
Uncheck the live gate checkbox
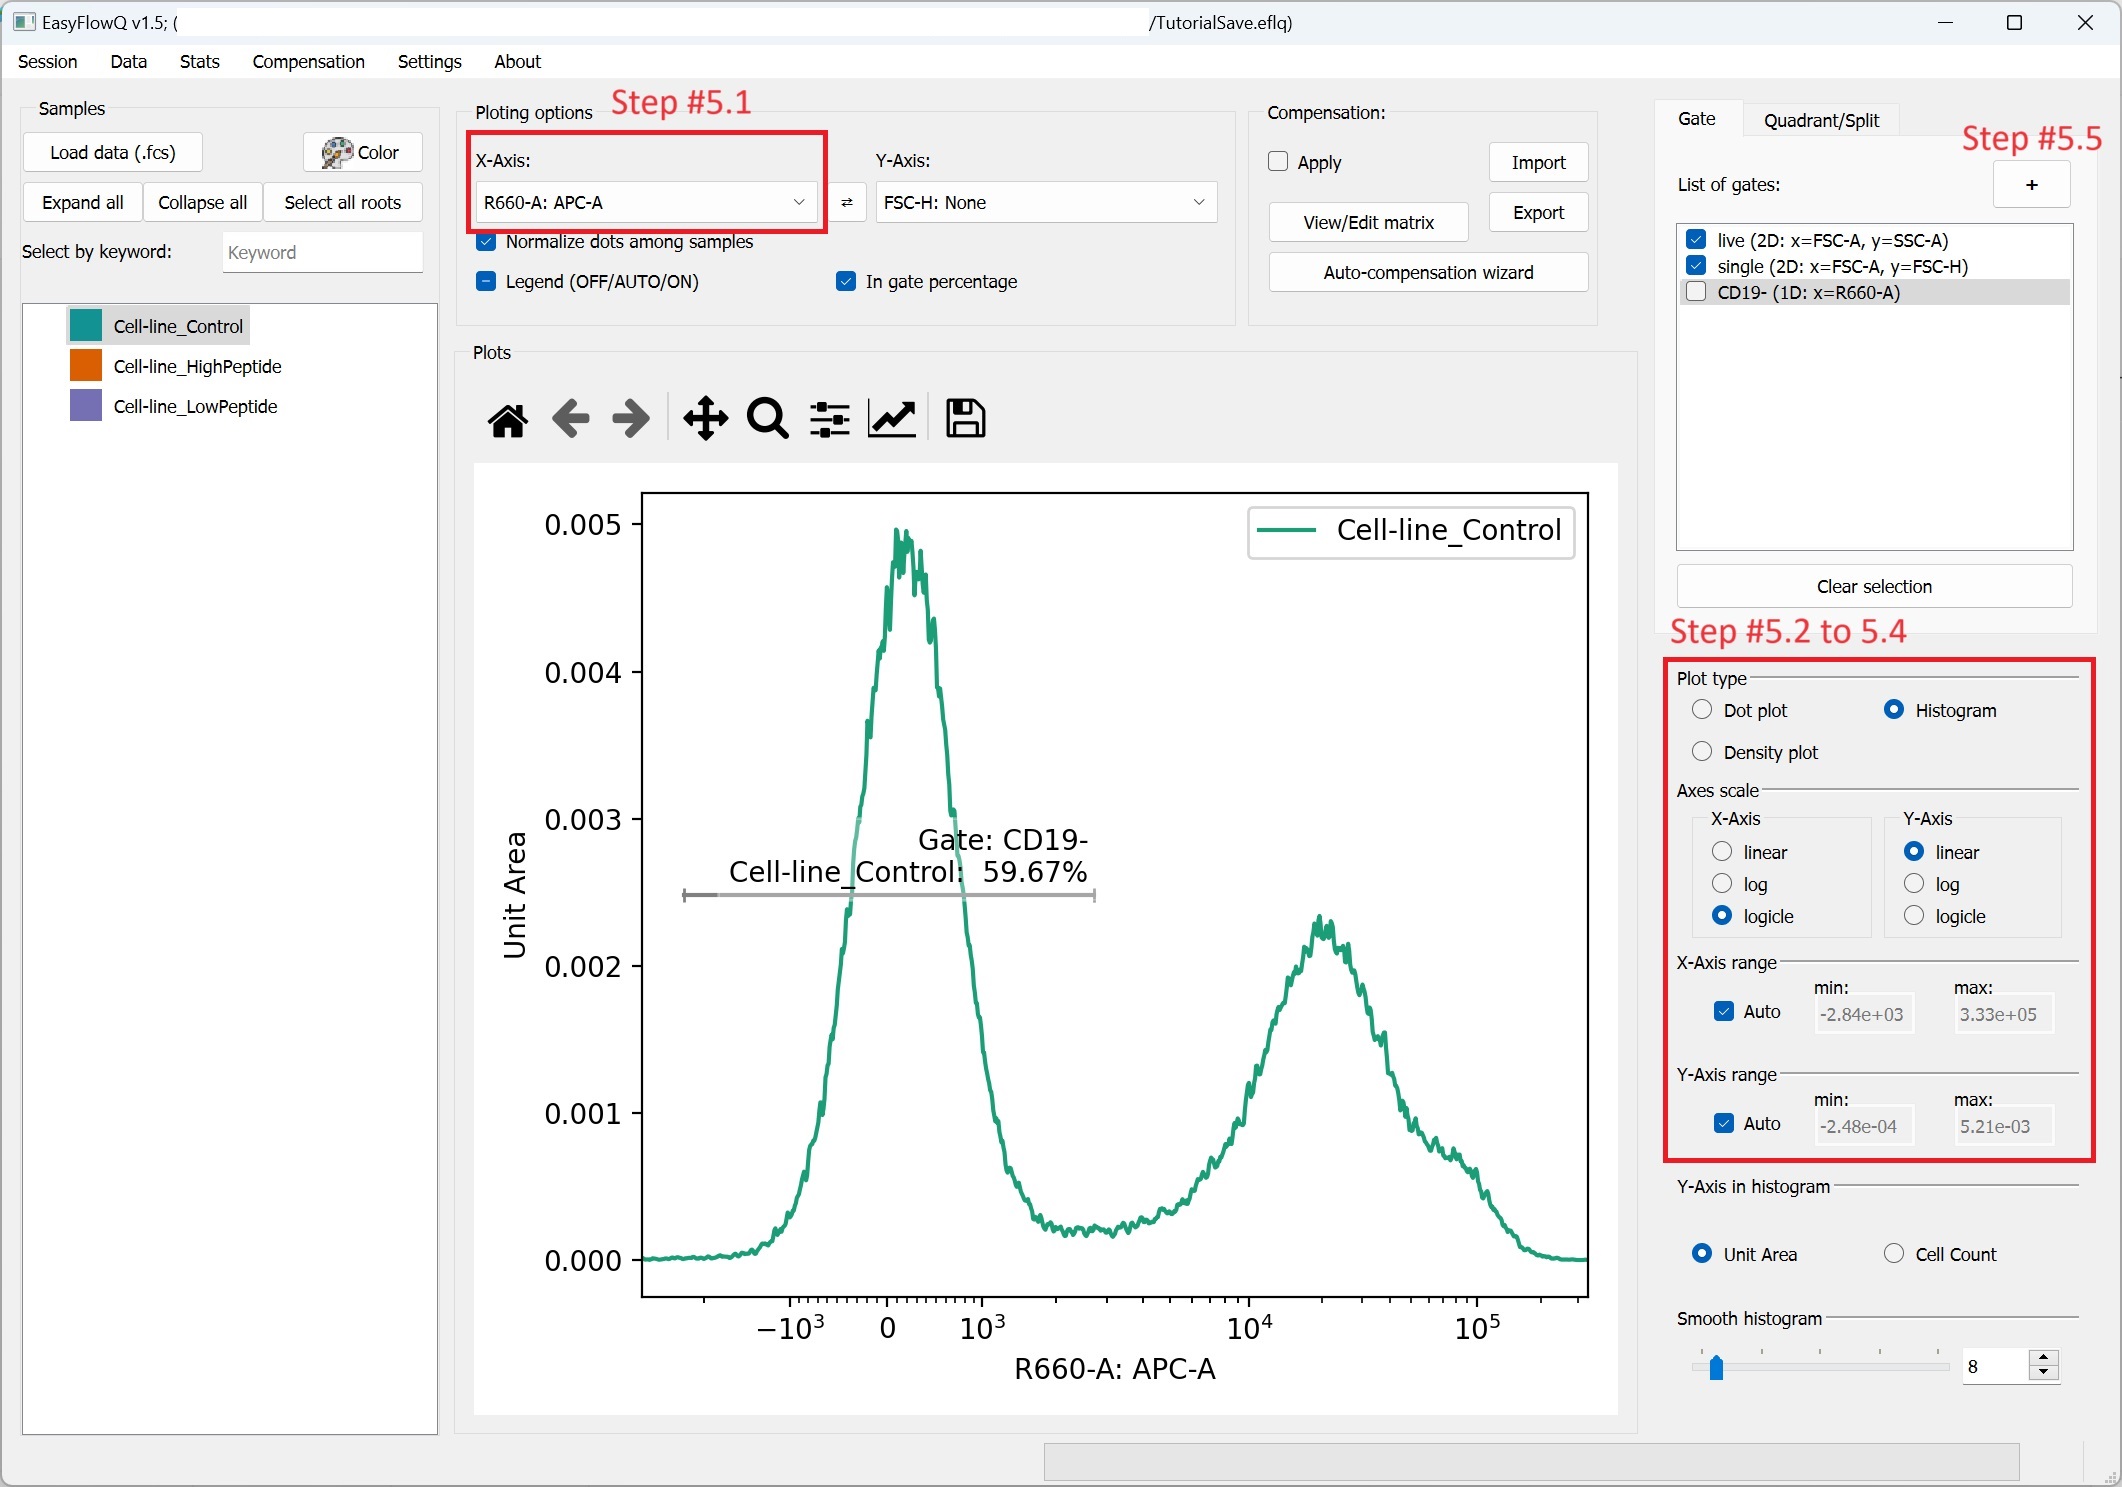click(x=1696, y=240)
